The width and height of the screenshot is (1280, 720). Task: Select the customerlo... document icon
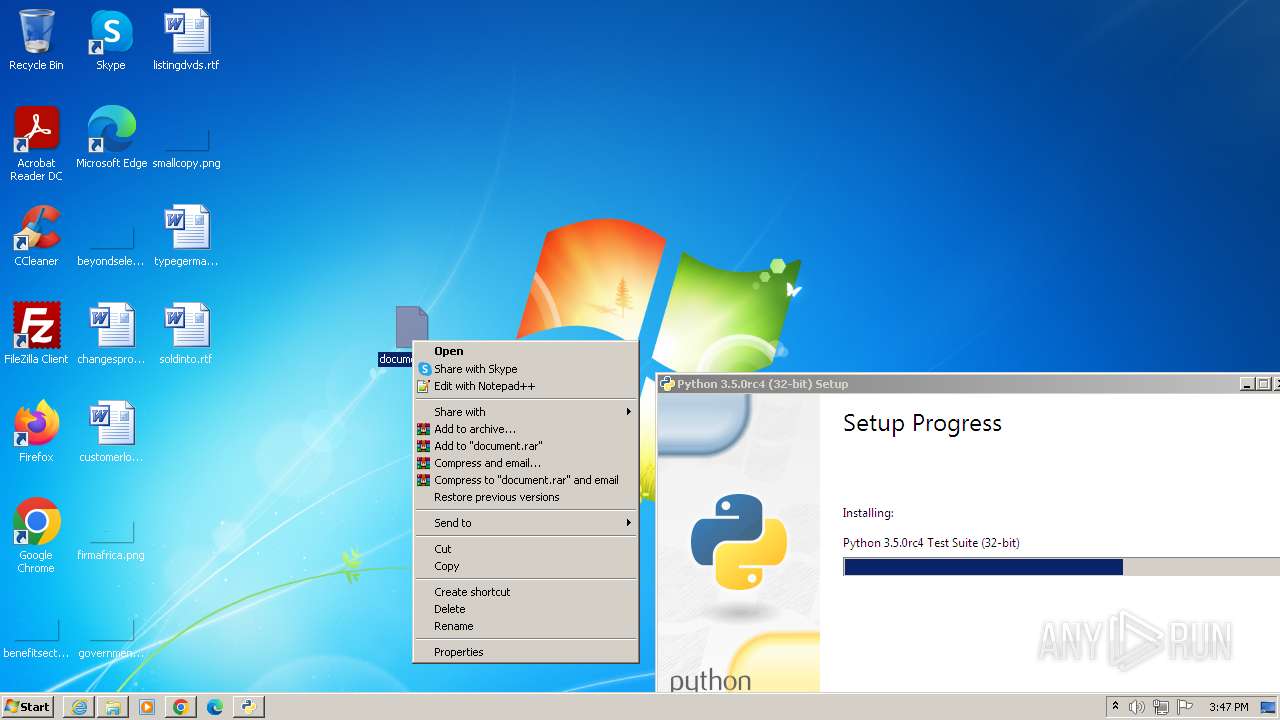click(x=111, y=432)
